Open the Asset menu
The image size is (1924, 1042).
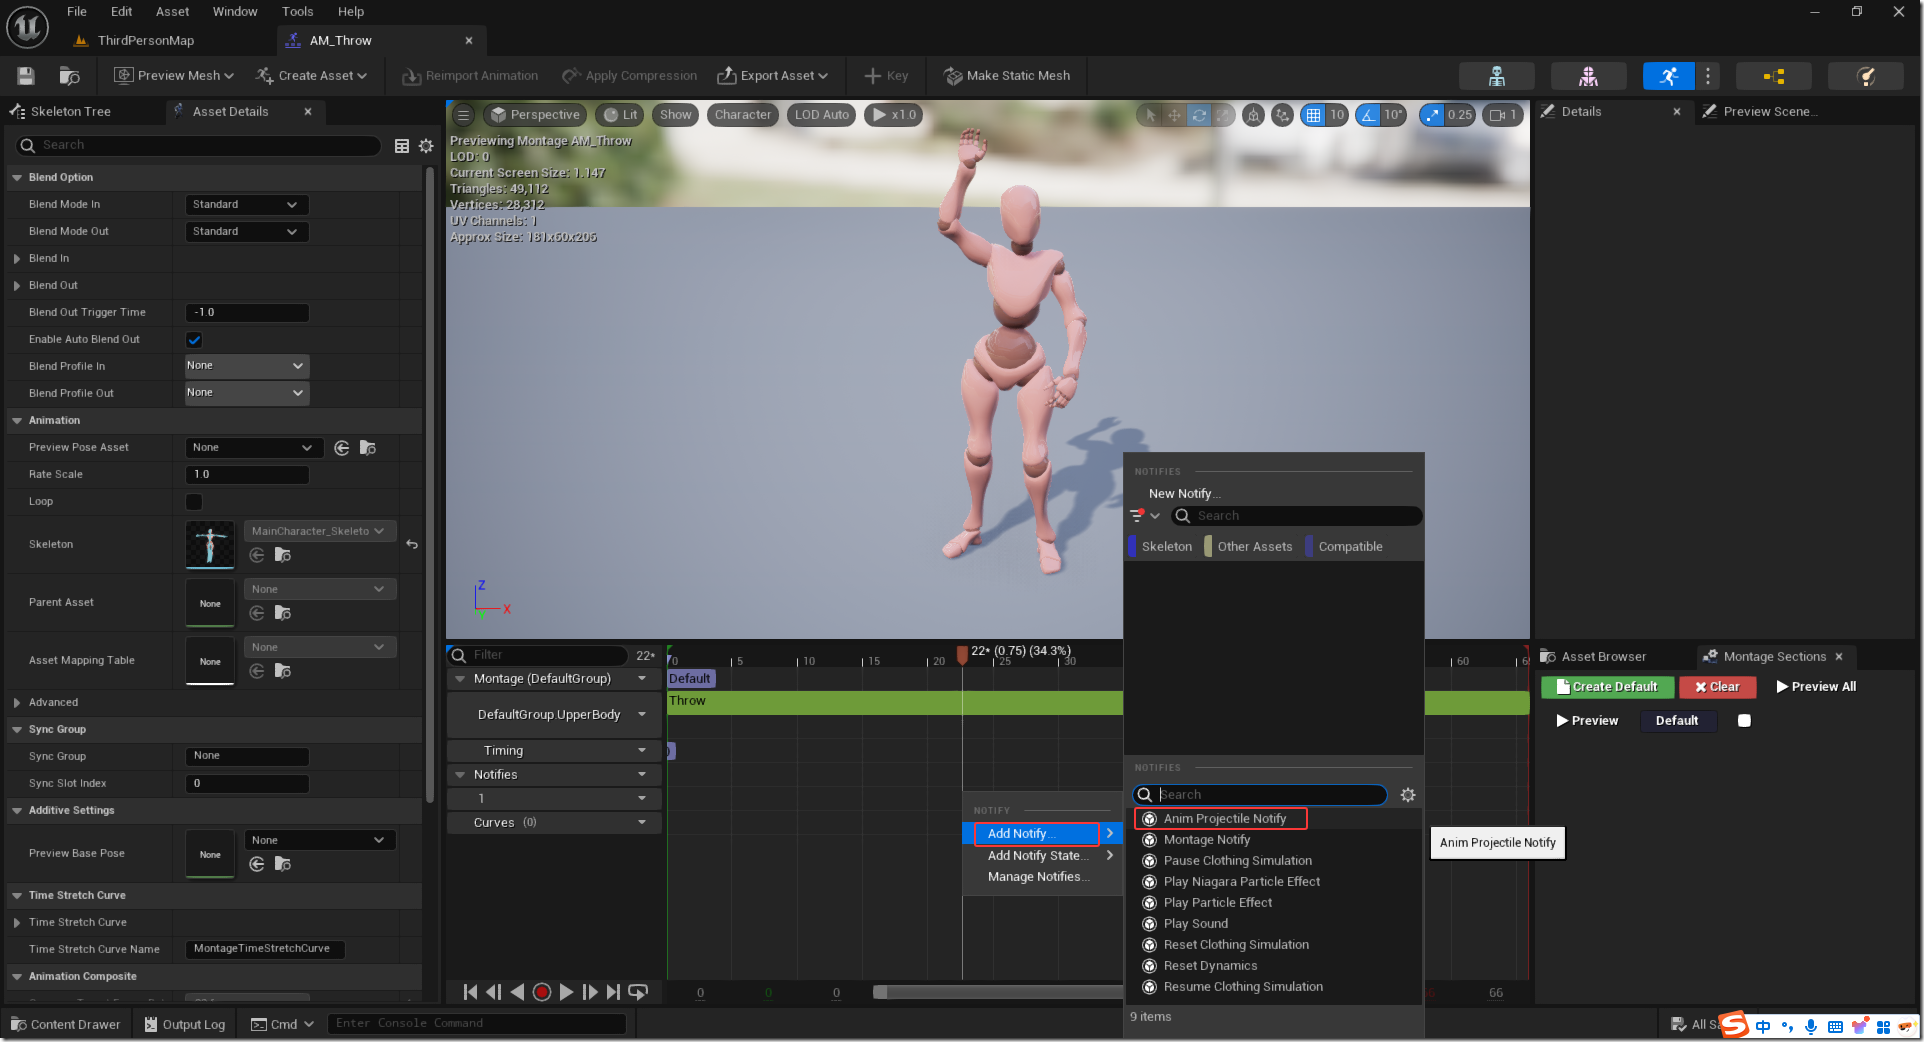[x=172, y=12]
